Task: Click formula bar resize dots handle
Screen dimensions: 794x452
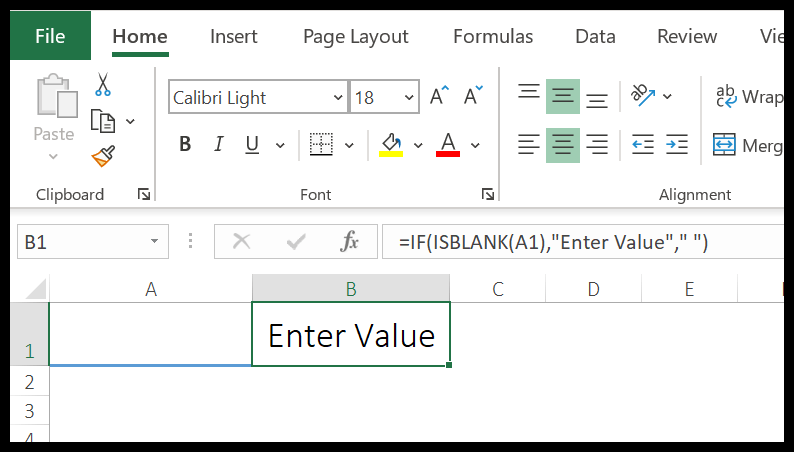Action: [x=190, y=241]
